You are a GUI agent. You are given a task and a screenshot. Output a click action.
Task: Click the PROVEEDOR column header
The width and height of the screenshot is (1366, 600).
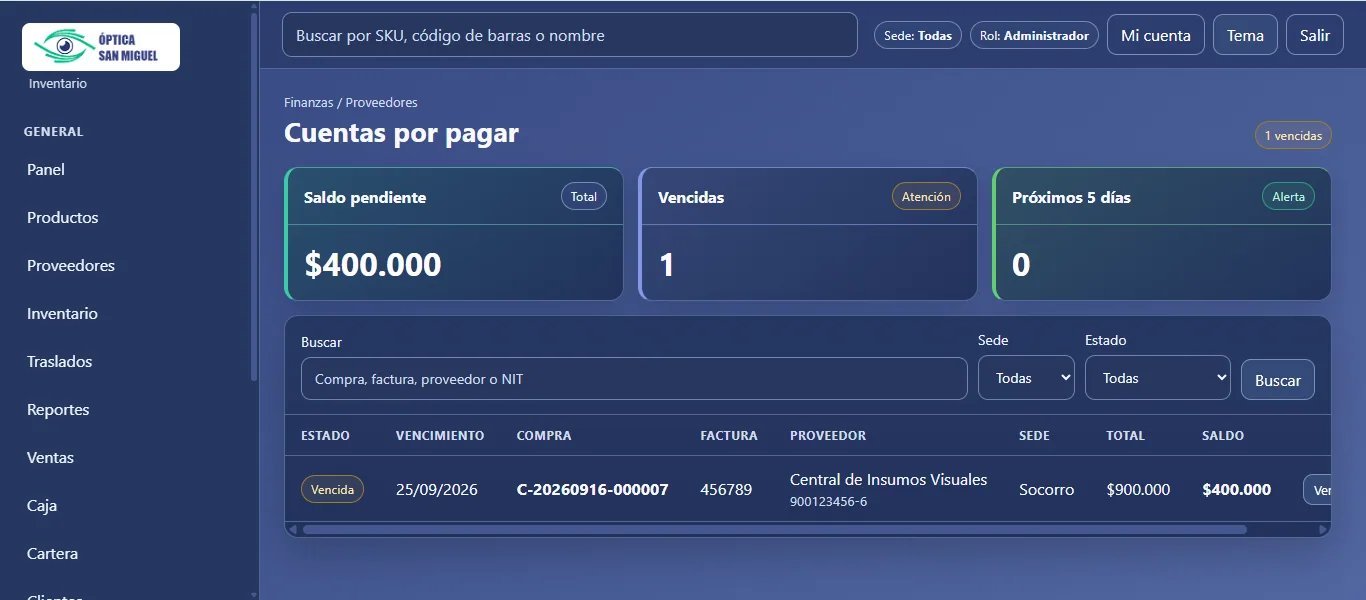click(828, 436)
